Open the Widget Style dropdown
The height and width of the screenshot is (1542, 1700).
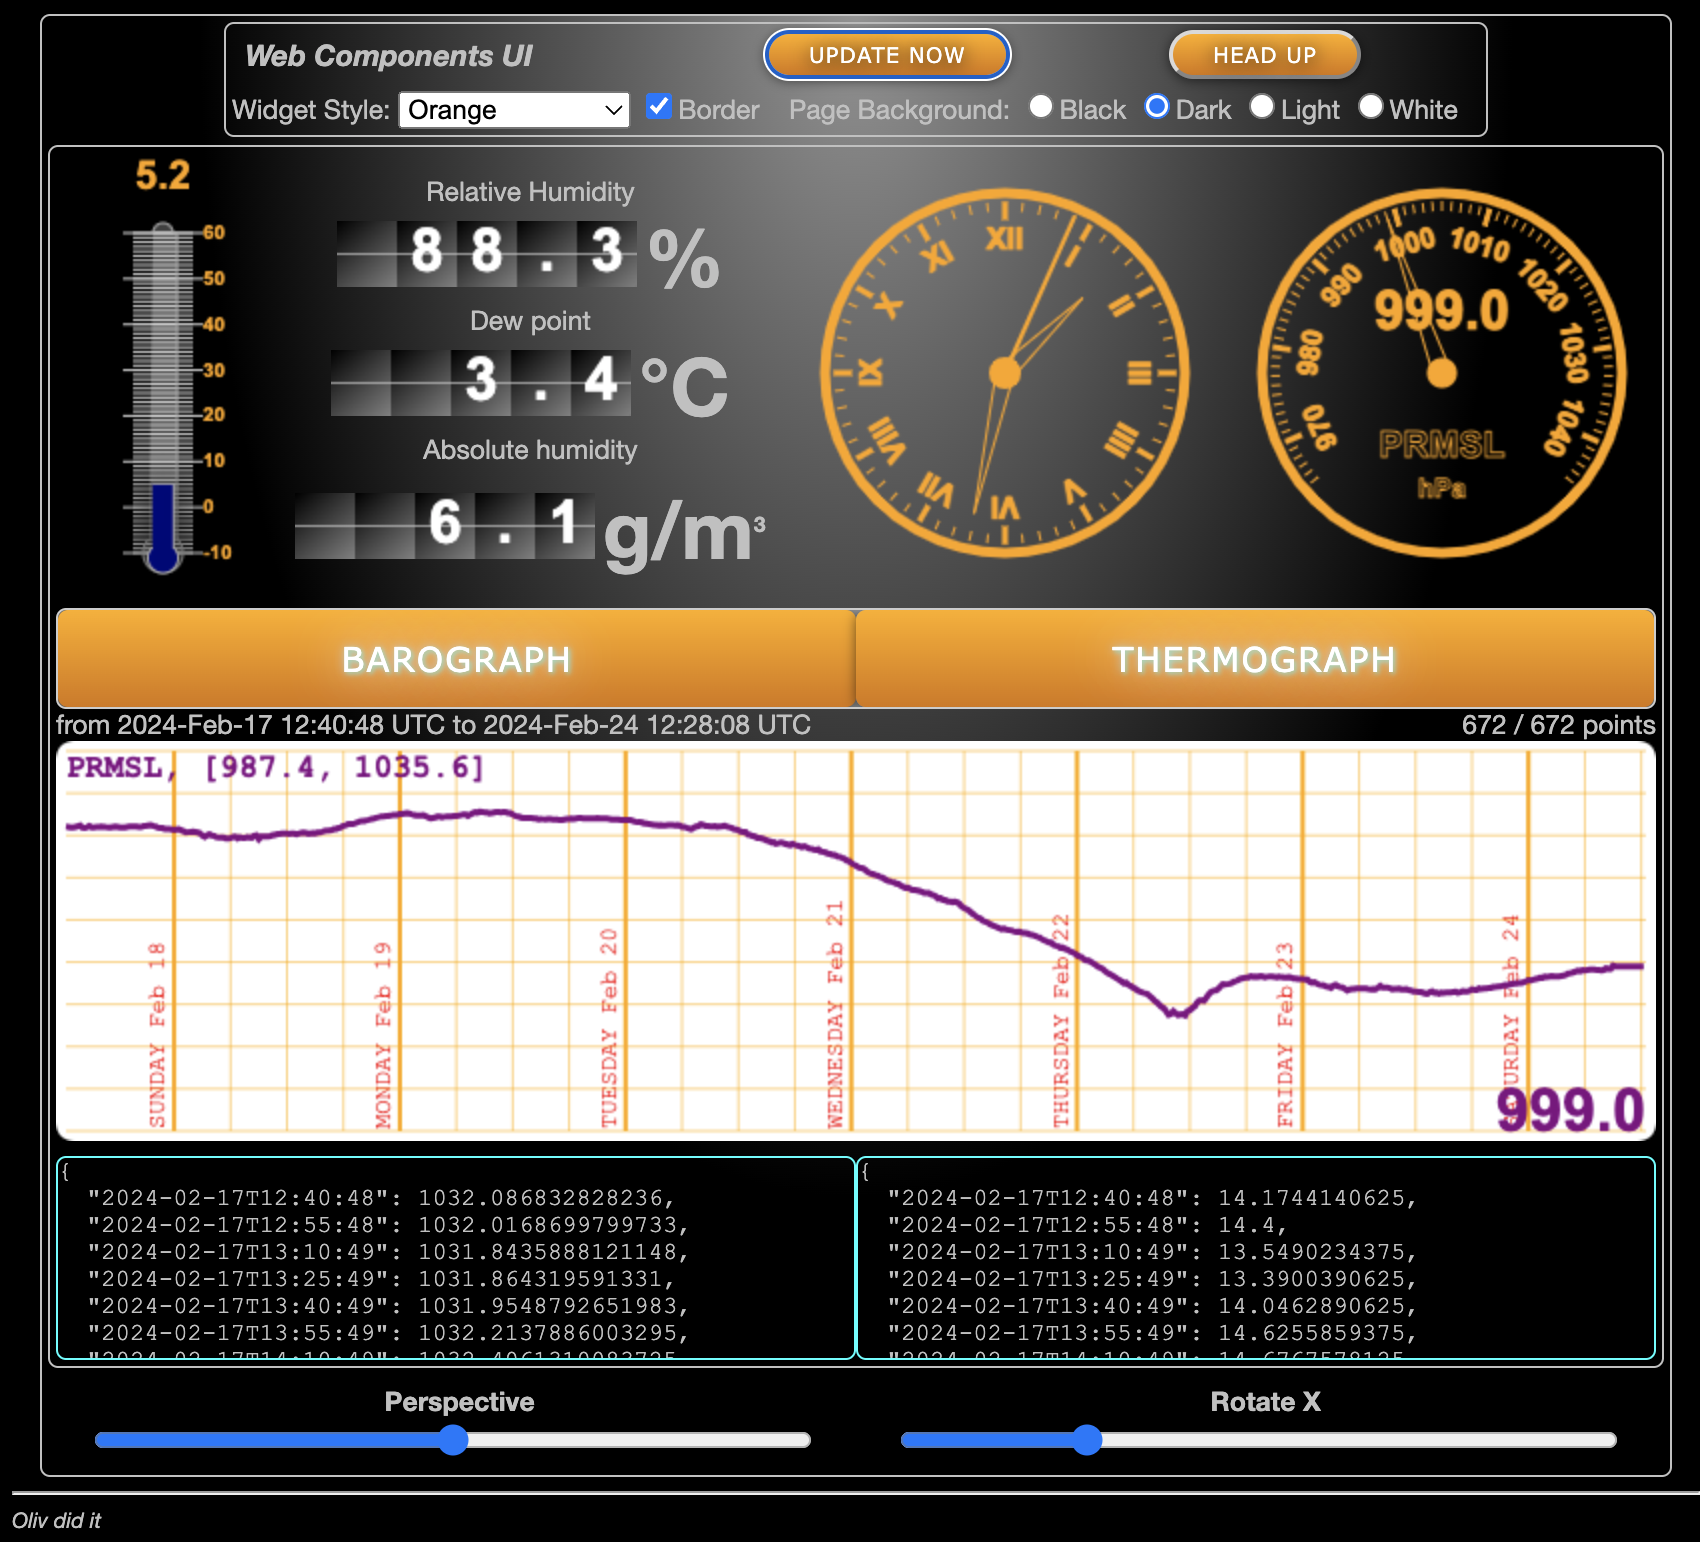[x=514, y=110]
